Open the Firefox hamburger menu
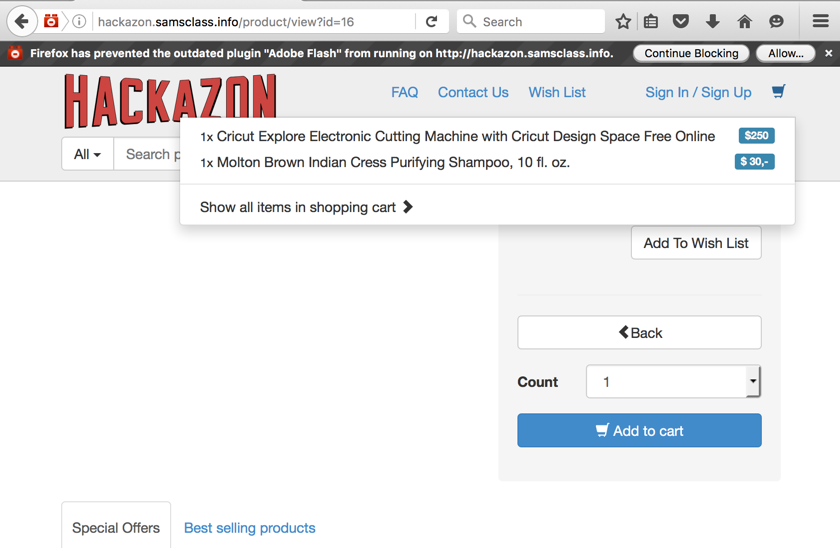Image resolution: width=840 pixels, height=548 pixels. pos(820,21)
